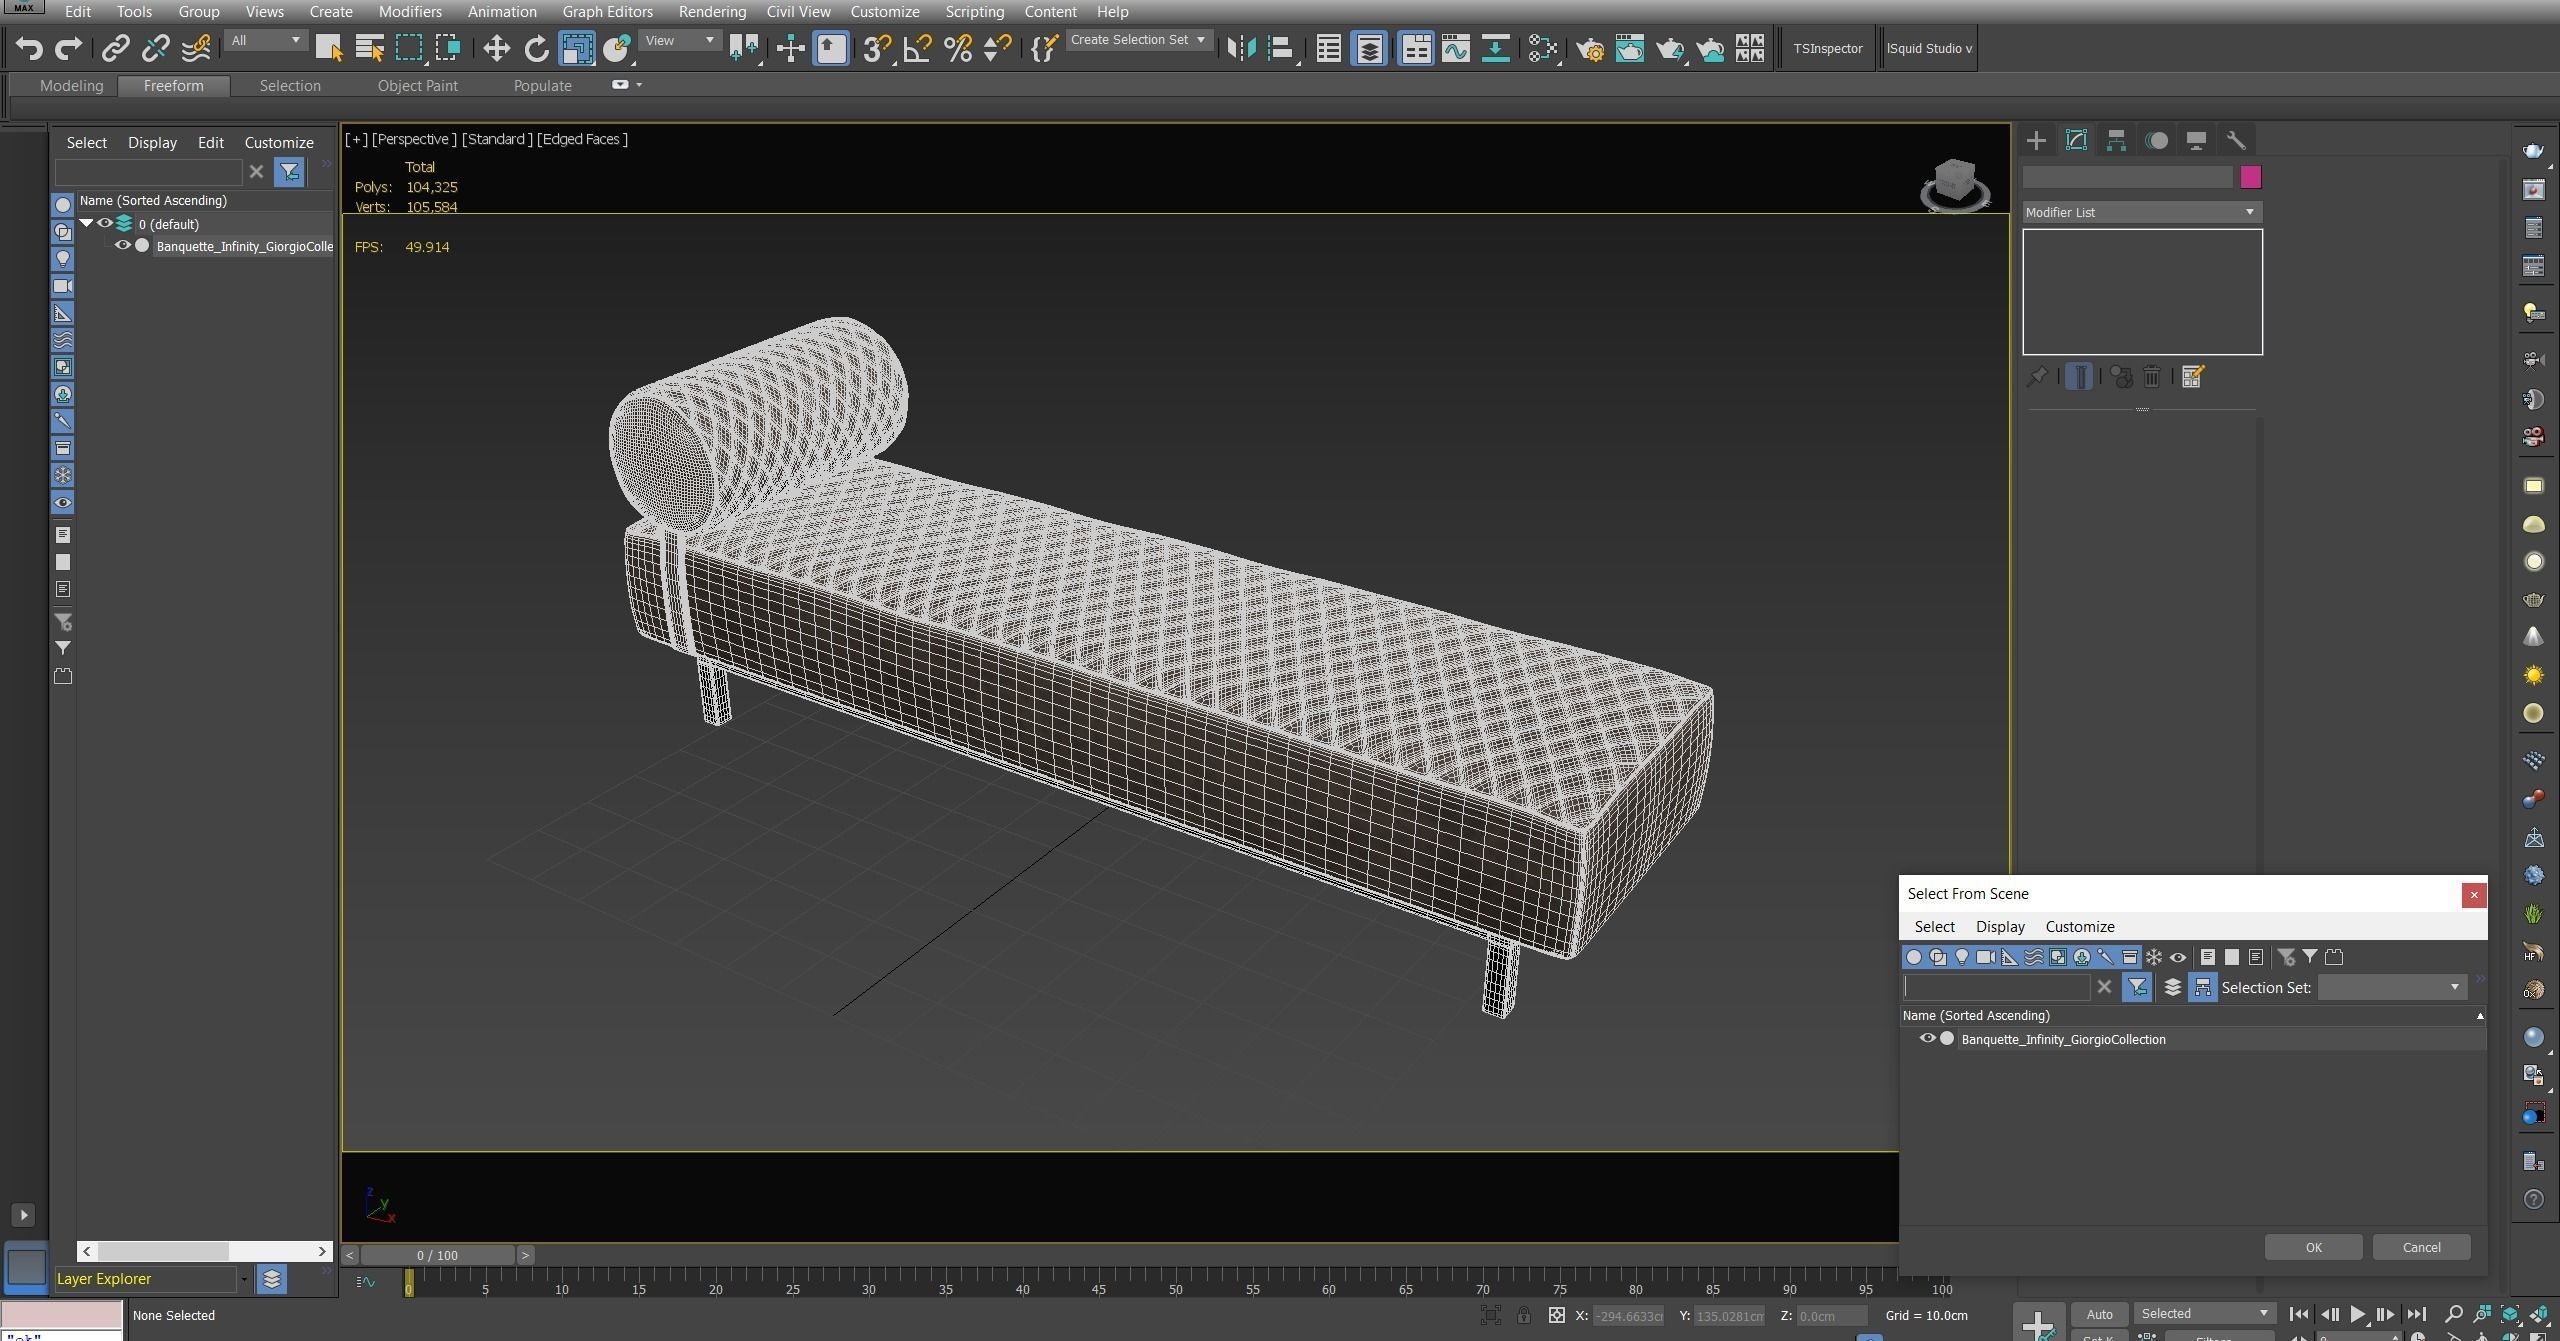The image size is (2560, 1341).
Task: Open the Render Setup teapot icon
Action: [1590, 48]
